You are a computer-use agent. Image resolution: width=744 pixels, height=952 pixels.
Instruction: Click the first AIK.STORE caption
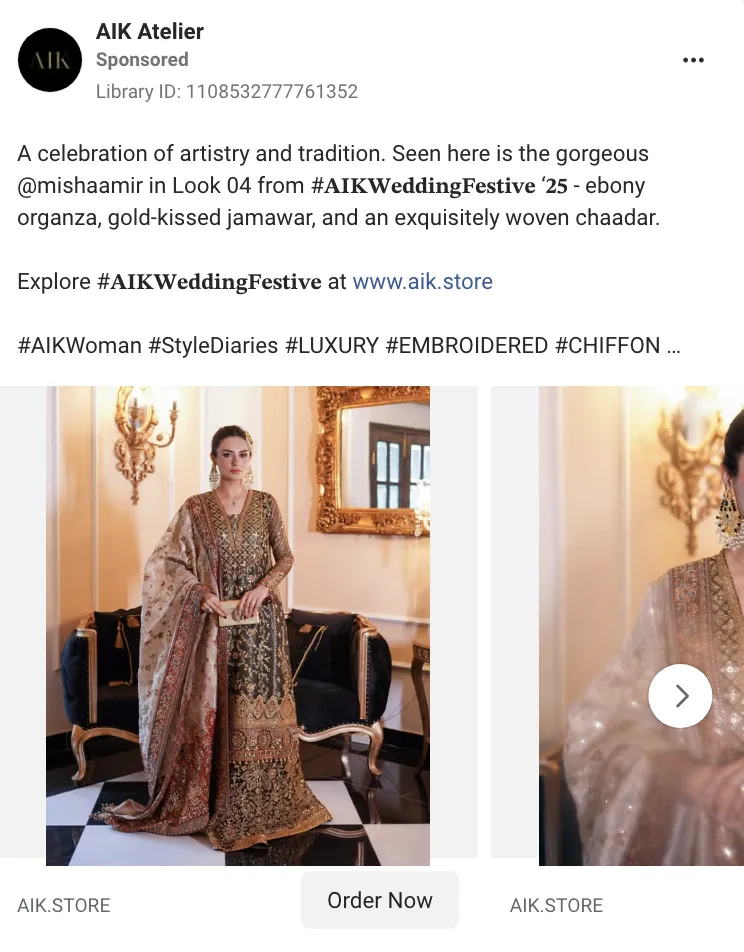(x=64, y=905)
